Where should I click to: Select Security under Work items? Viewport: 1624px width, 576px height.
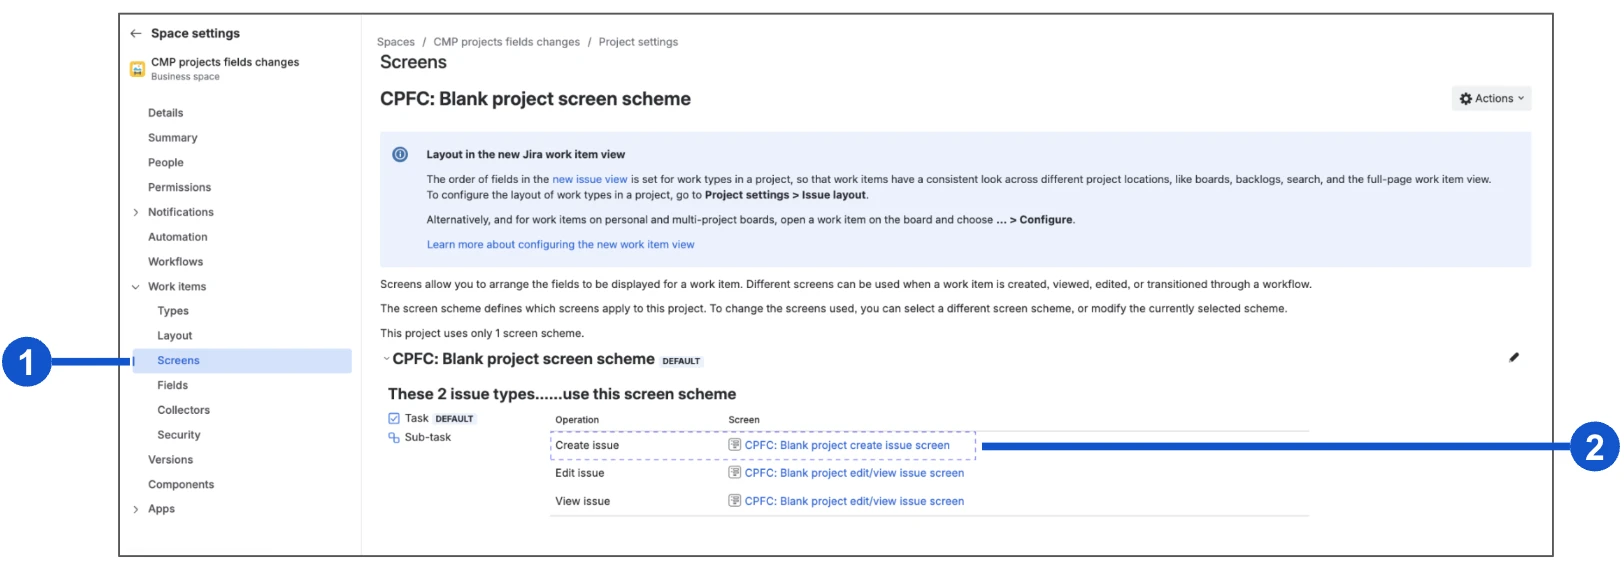179,435
